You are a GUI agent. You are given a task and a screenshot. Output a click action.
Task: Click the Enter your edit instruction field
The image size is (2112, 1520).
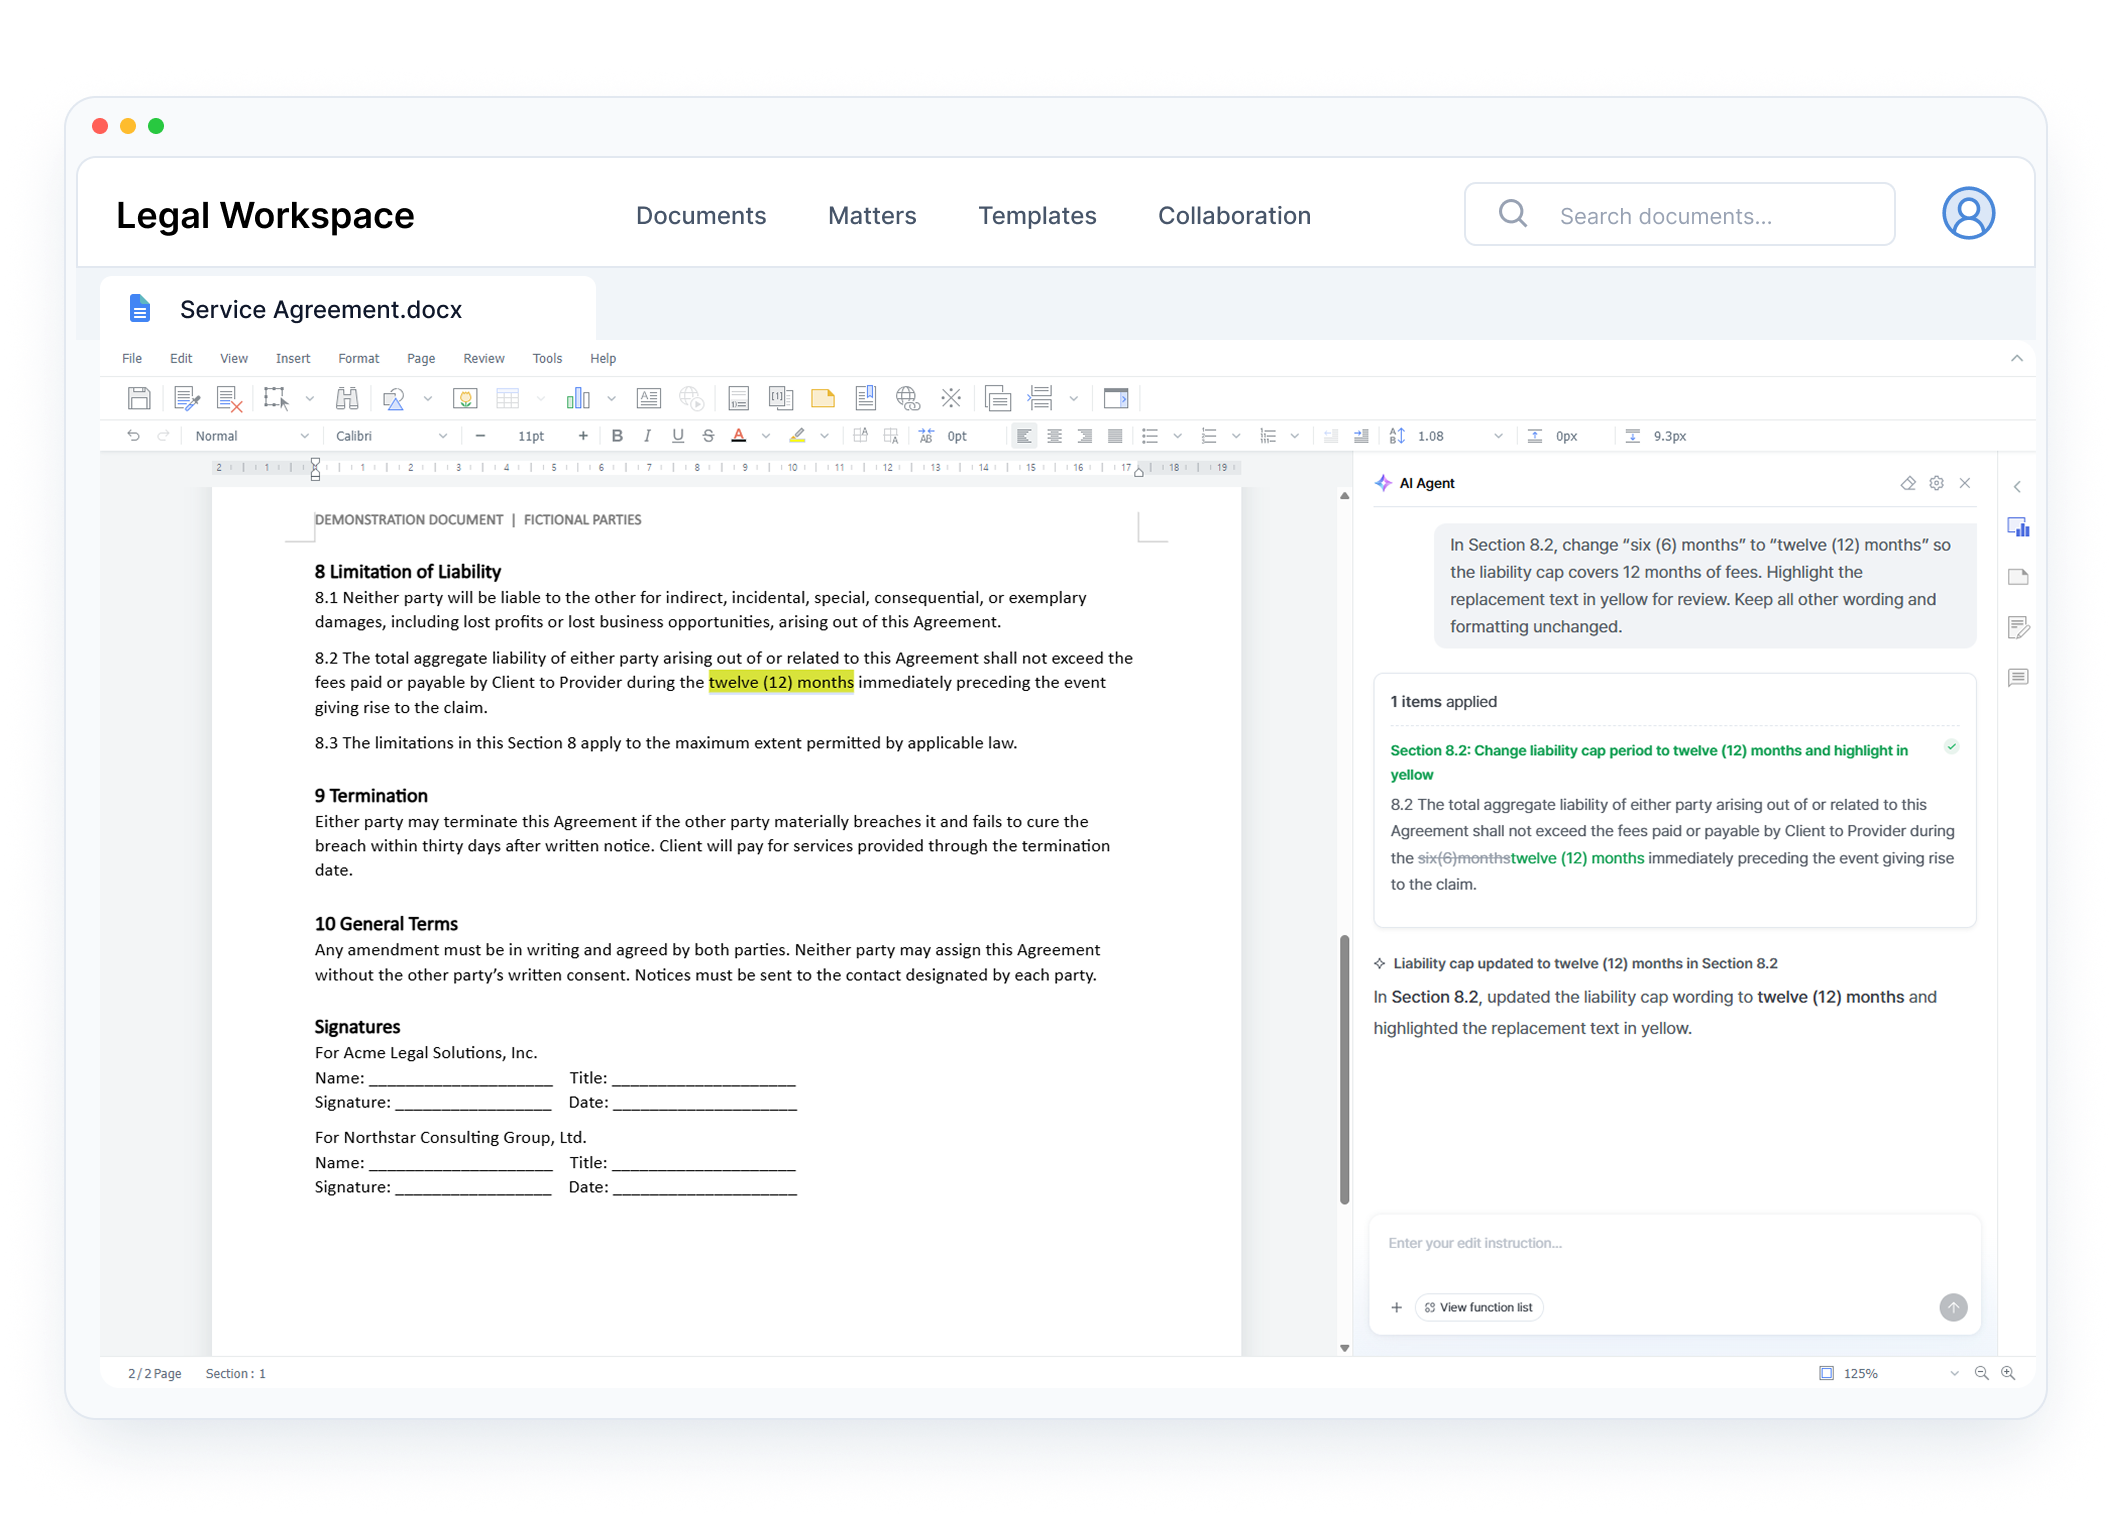[x=1674, y=1243]
